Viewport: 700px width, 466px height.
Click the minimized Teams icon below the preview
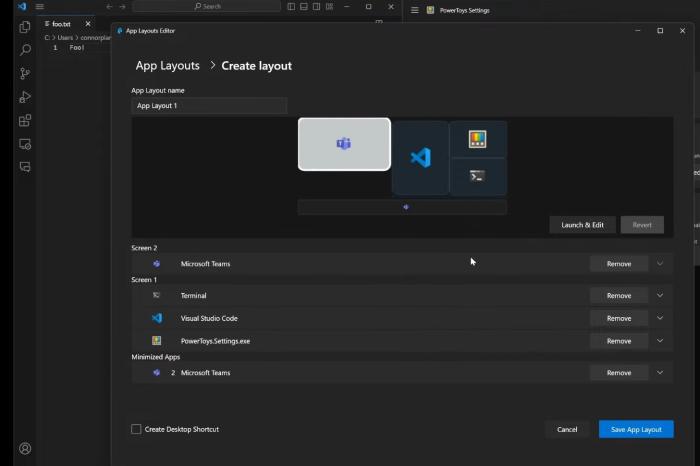(x=406, y=207)
